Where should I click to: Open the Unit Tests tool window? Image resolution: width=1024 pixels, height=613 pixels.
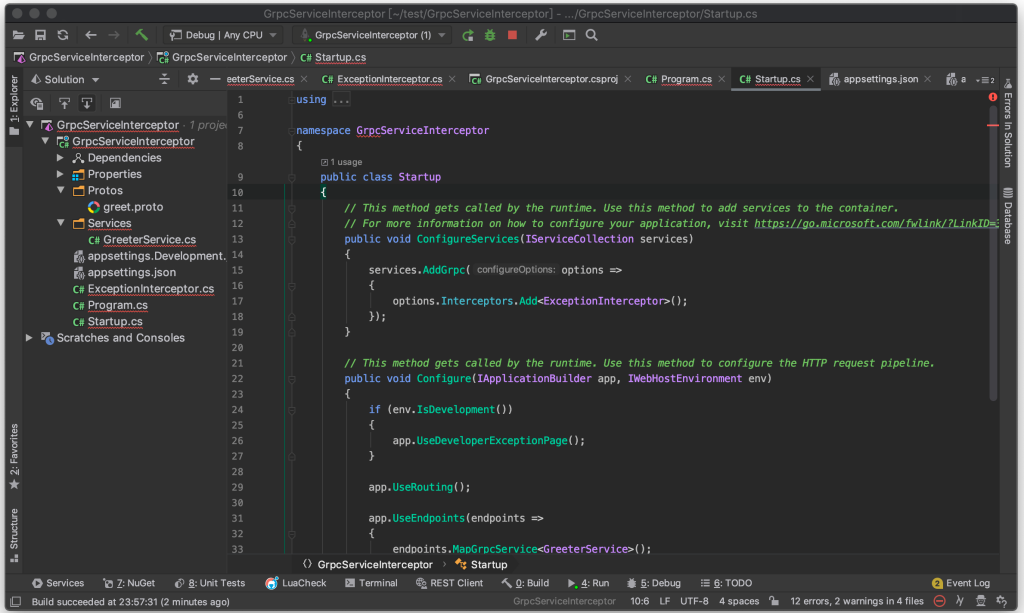[210, 583]
